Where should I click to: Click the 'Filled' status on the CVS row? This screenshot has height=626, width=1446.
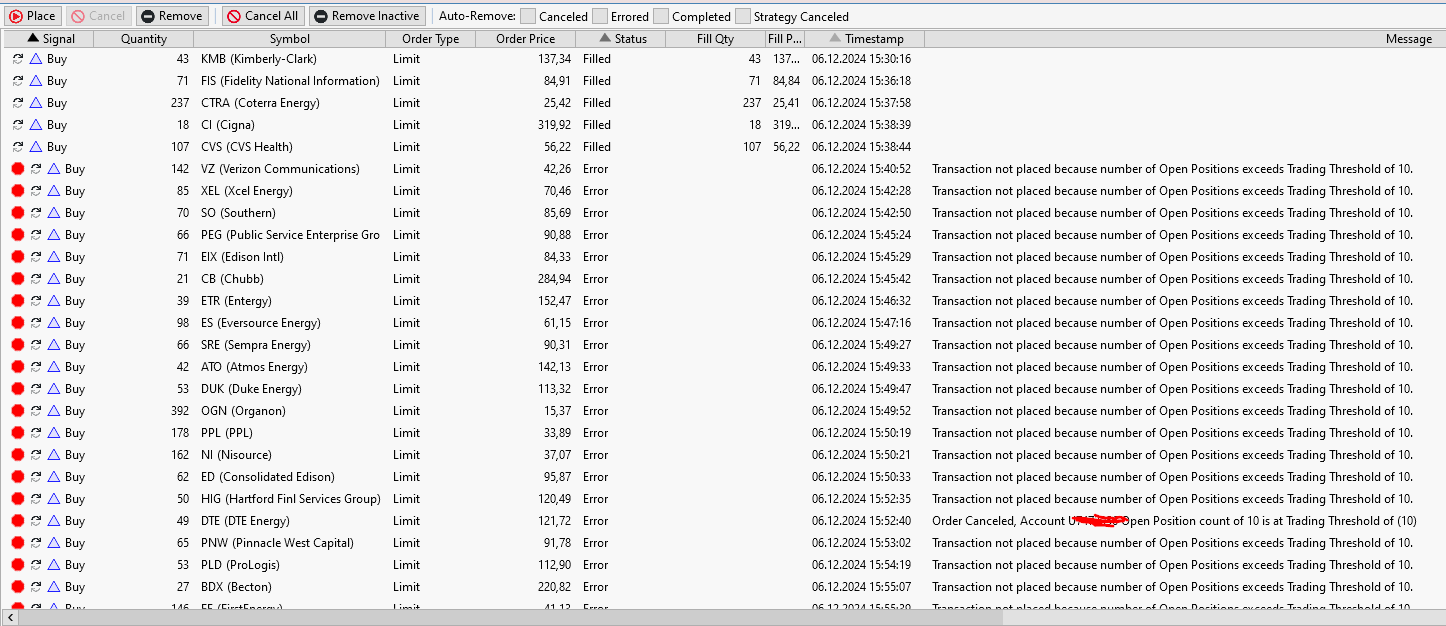click(597, 147)
